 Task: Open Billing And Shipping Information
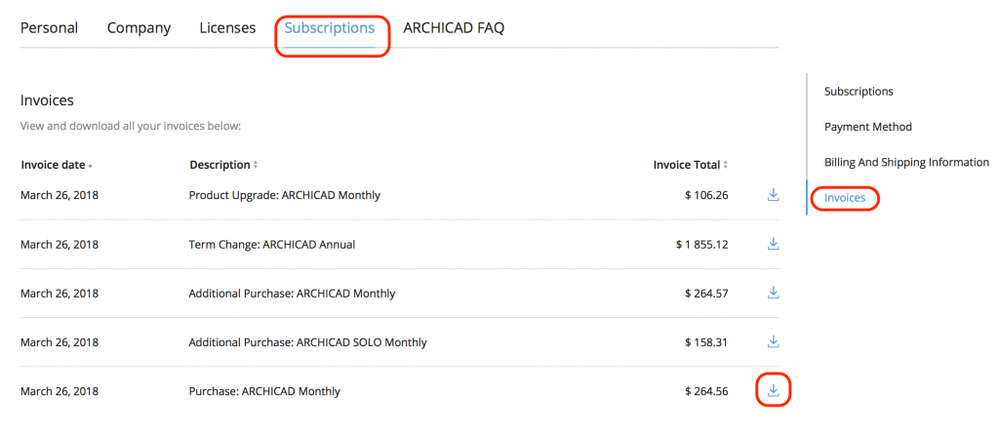(906, 162)
